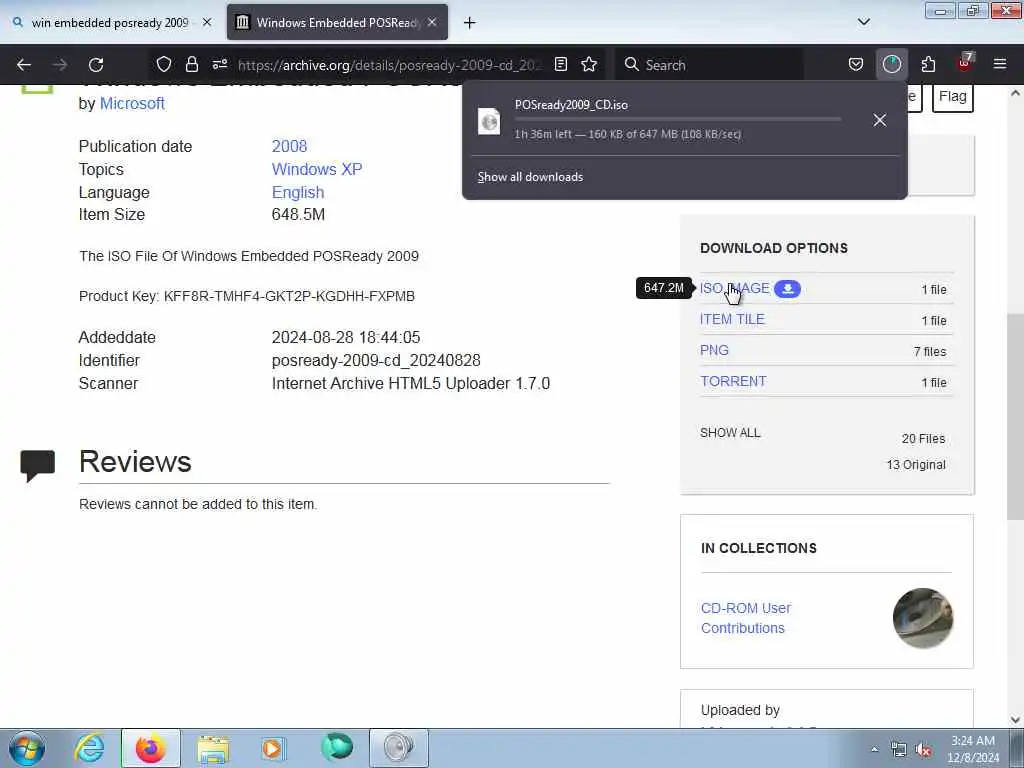1024x768 pixels.
Task: Click the '13 Original' count
Action: (916, 465)
